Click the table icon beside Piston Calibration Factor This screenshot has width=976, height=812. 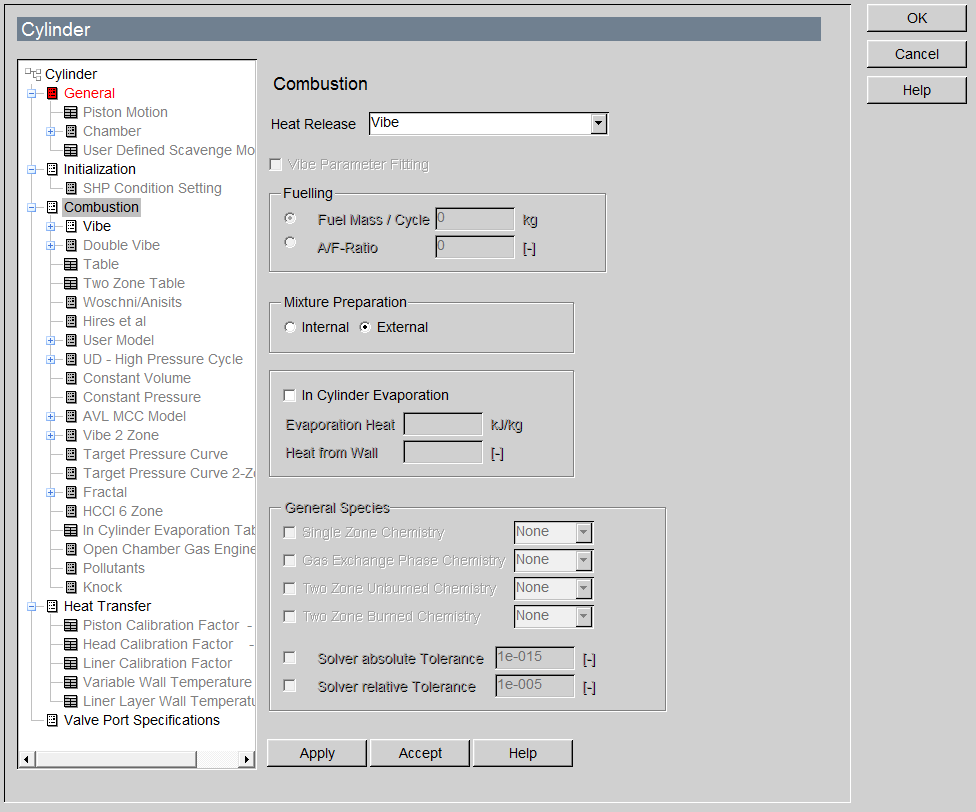tap(71, 625)
